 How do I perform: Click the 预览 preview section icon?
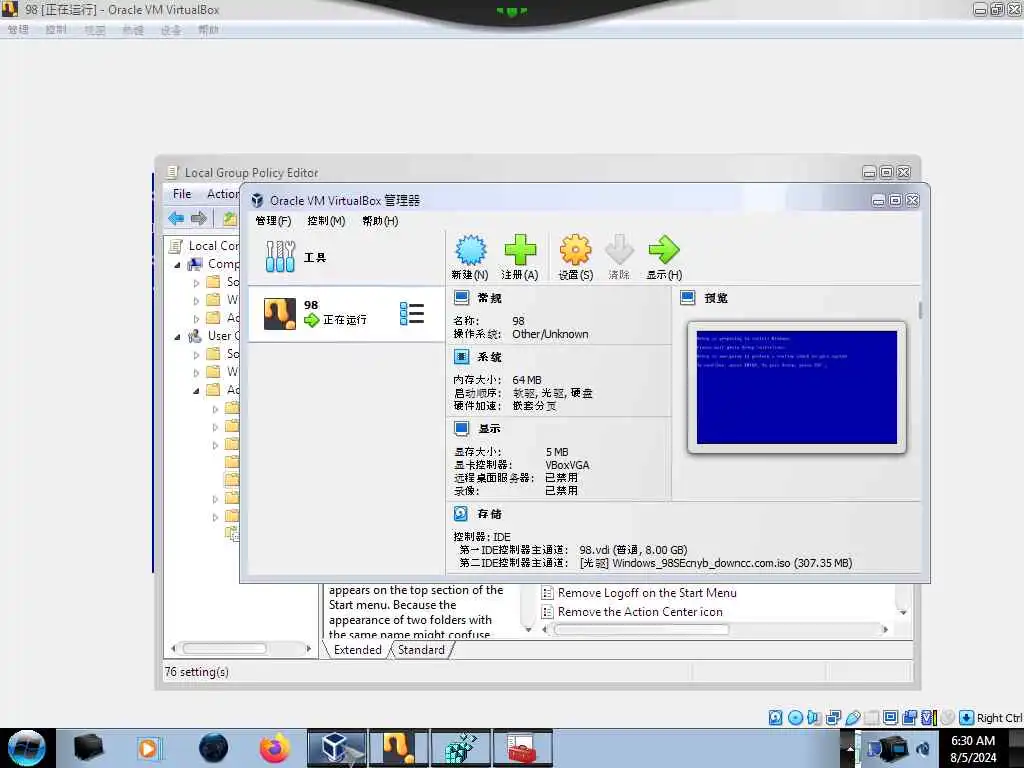[x=688, y=298]
